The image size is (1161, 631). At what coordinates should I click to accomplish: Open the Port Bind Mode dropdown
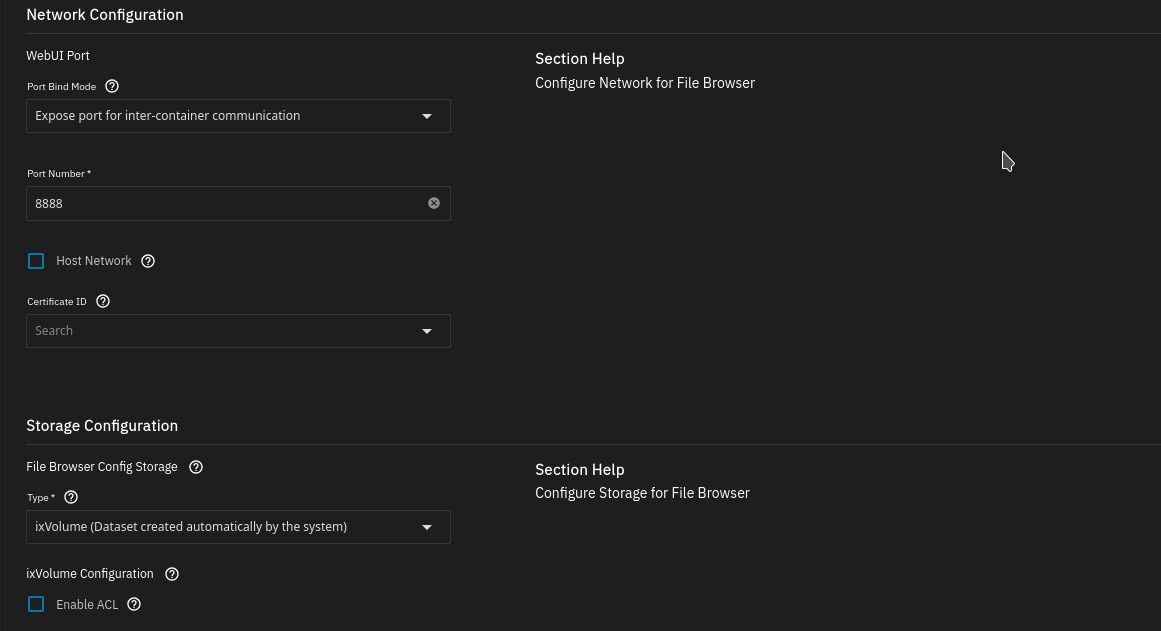tap(238, 116)
